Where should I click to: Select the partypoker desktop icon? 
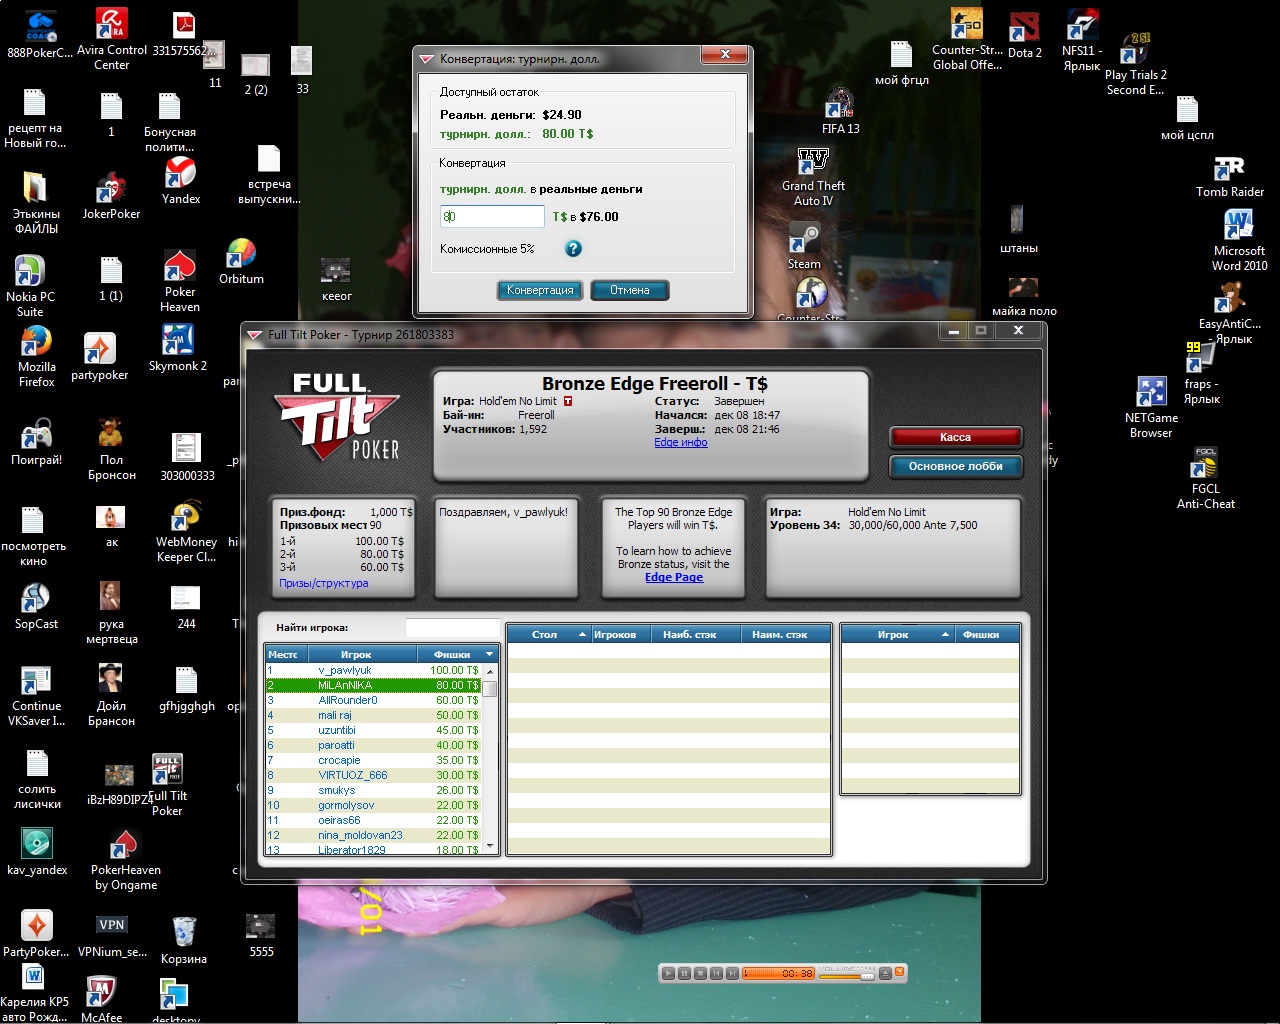coord(100,357)
